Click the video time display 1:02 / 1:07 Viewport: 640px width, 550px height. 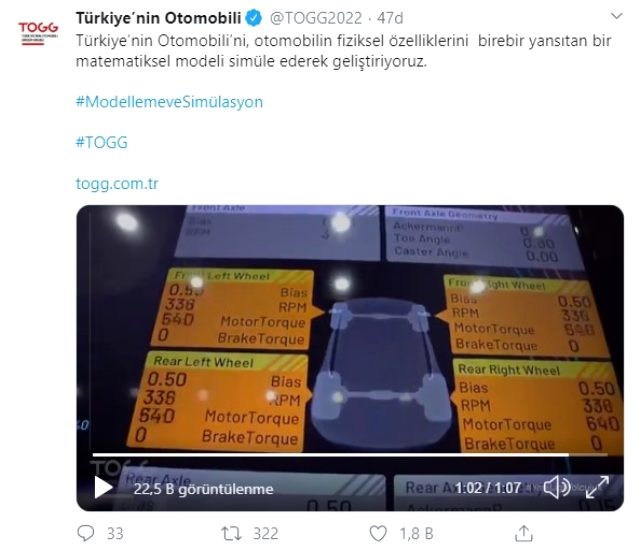click(488, 488)
